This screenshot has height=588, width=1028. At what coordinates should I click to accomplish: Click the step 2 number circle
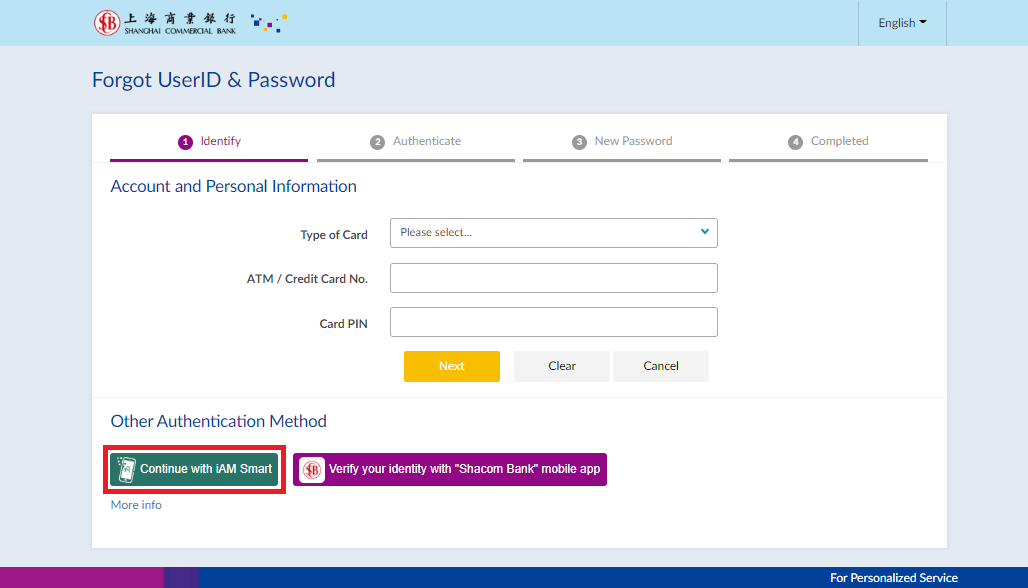(x=377, y=142)
